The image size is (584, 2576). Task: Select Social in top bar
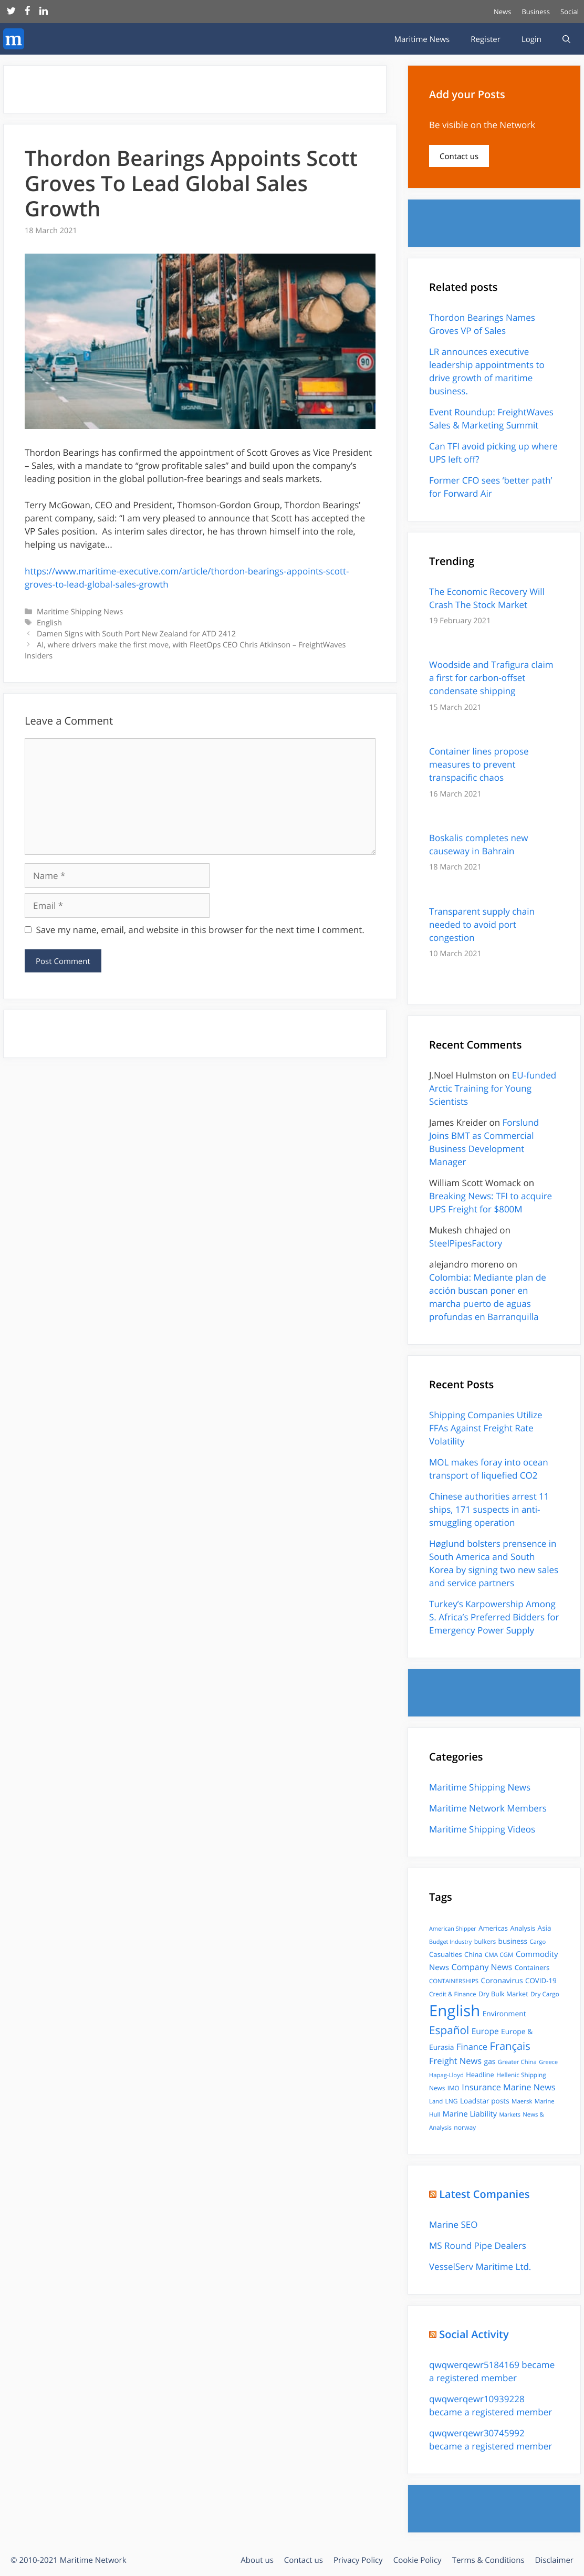(569, 12)
